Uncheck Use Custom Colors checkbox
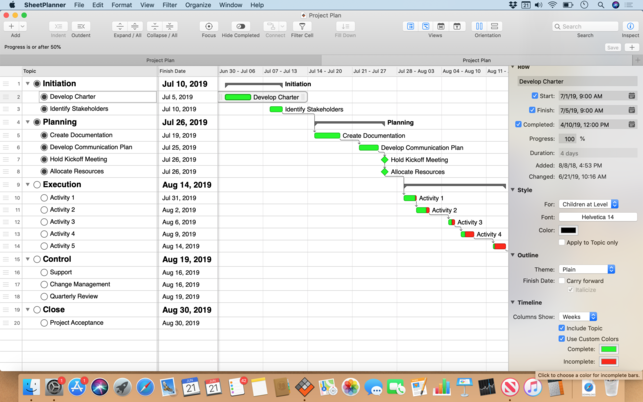The width and height of the screenshot is (643, 402). click(x=562, y=338)
